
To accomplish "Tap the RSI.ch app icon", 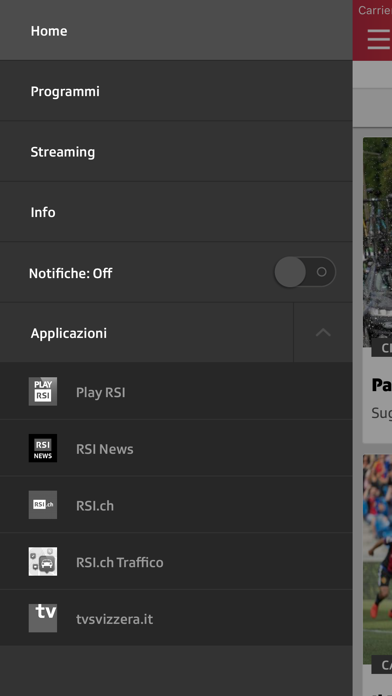I will tap(43, 505).
